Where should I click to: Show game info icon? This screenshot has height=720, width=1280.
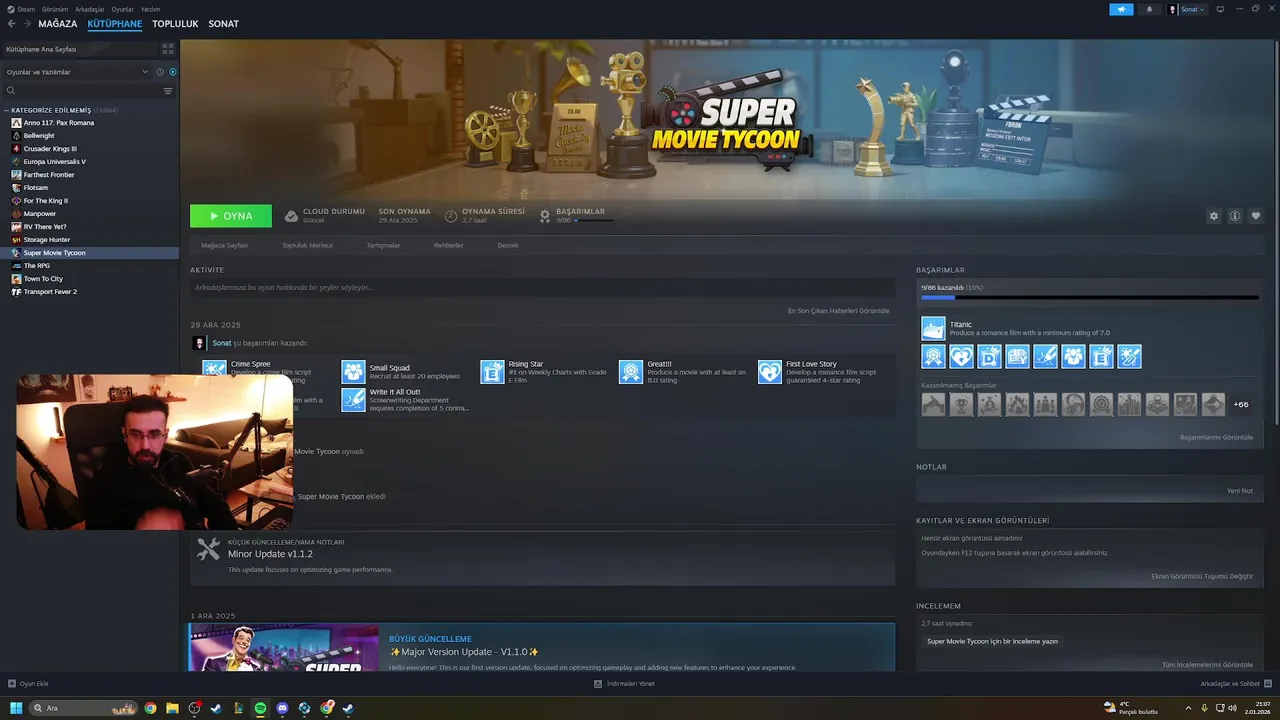1235,216
